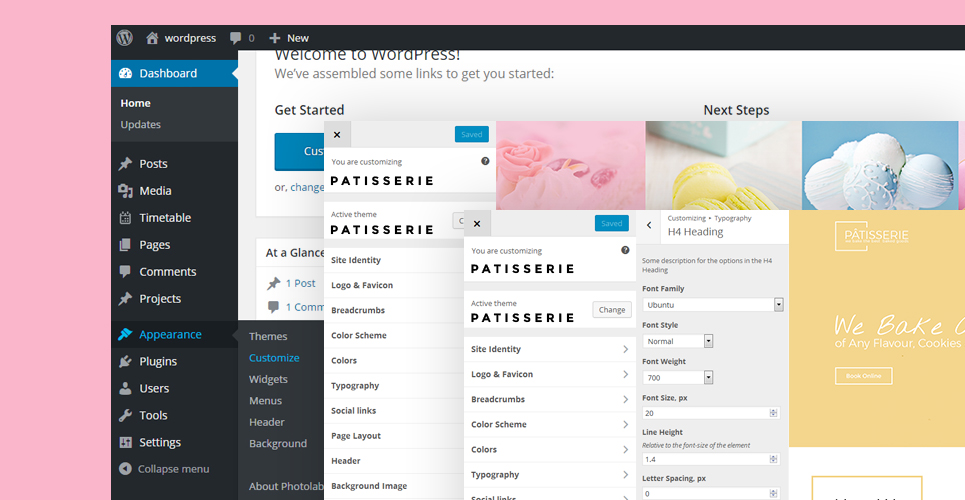
Task: Go back from H4 Heading panel
Action: click(x=649, y=225)
